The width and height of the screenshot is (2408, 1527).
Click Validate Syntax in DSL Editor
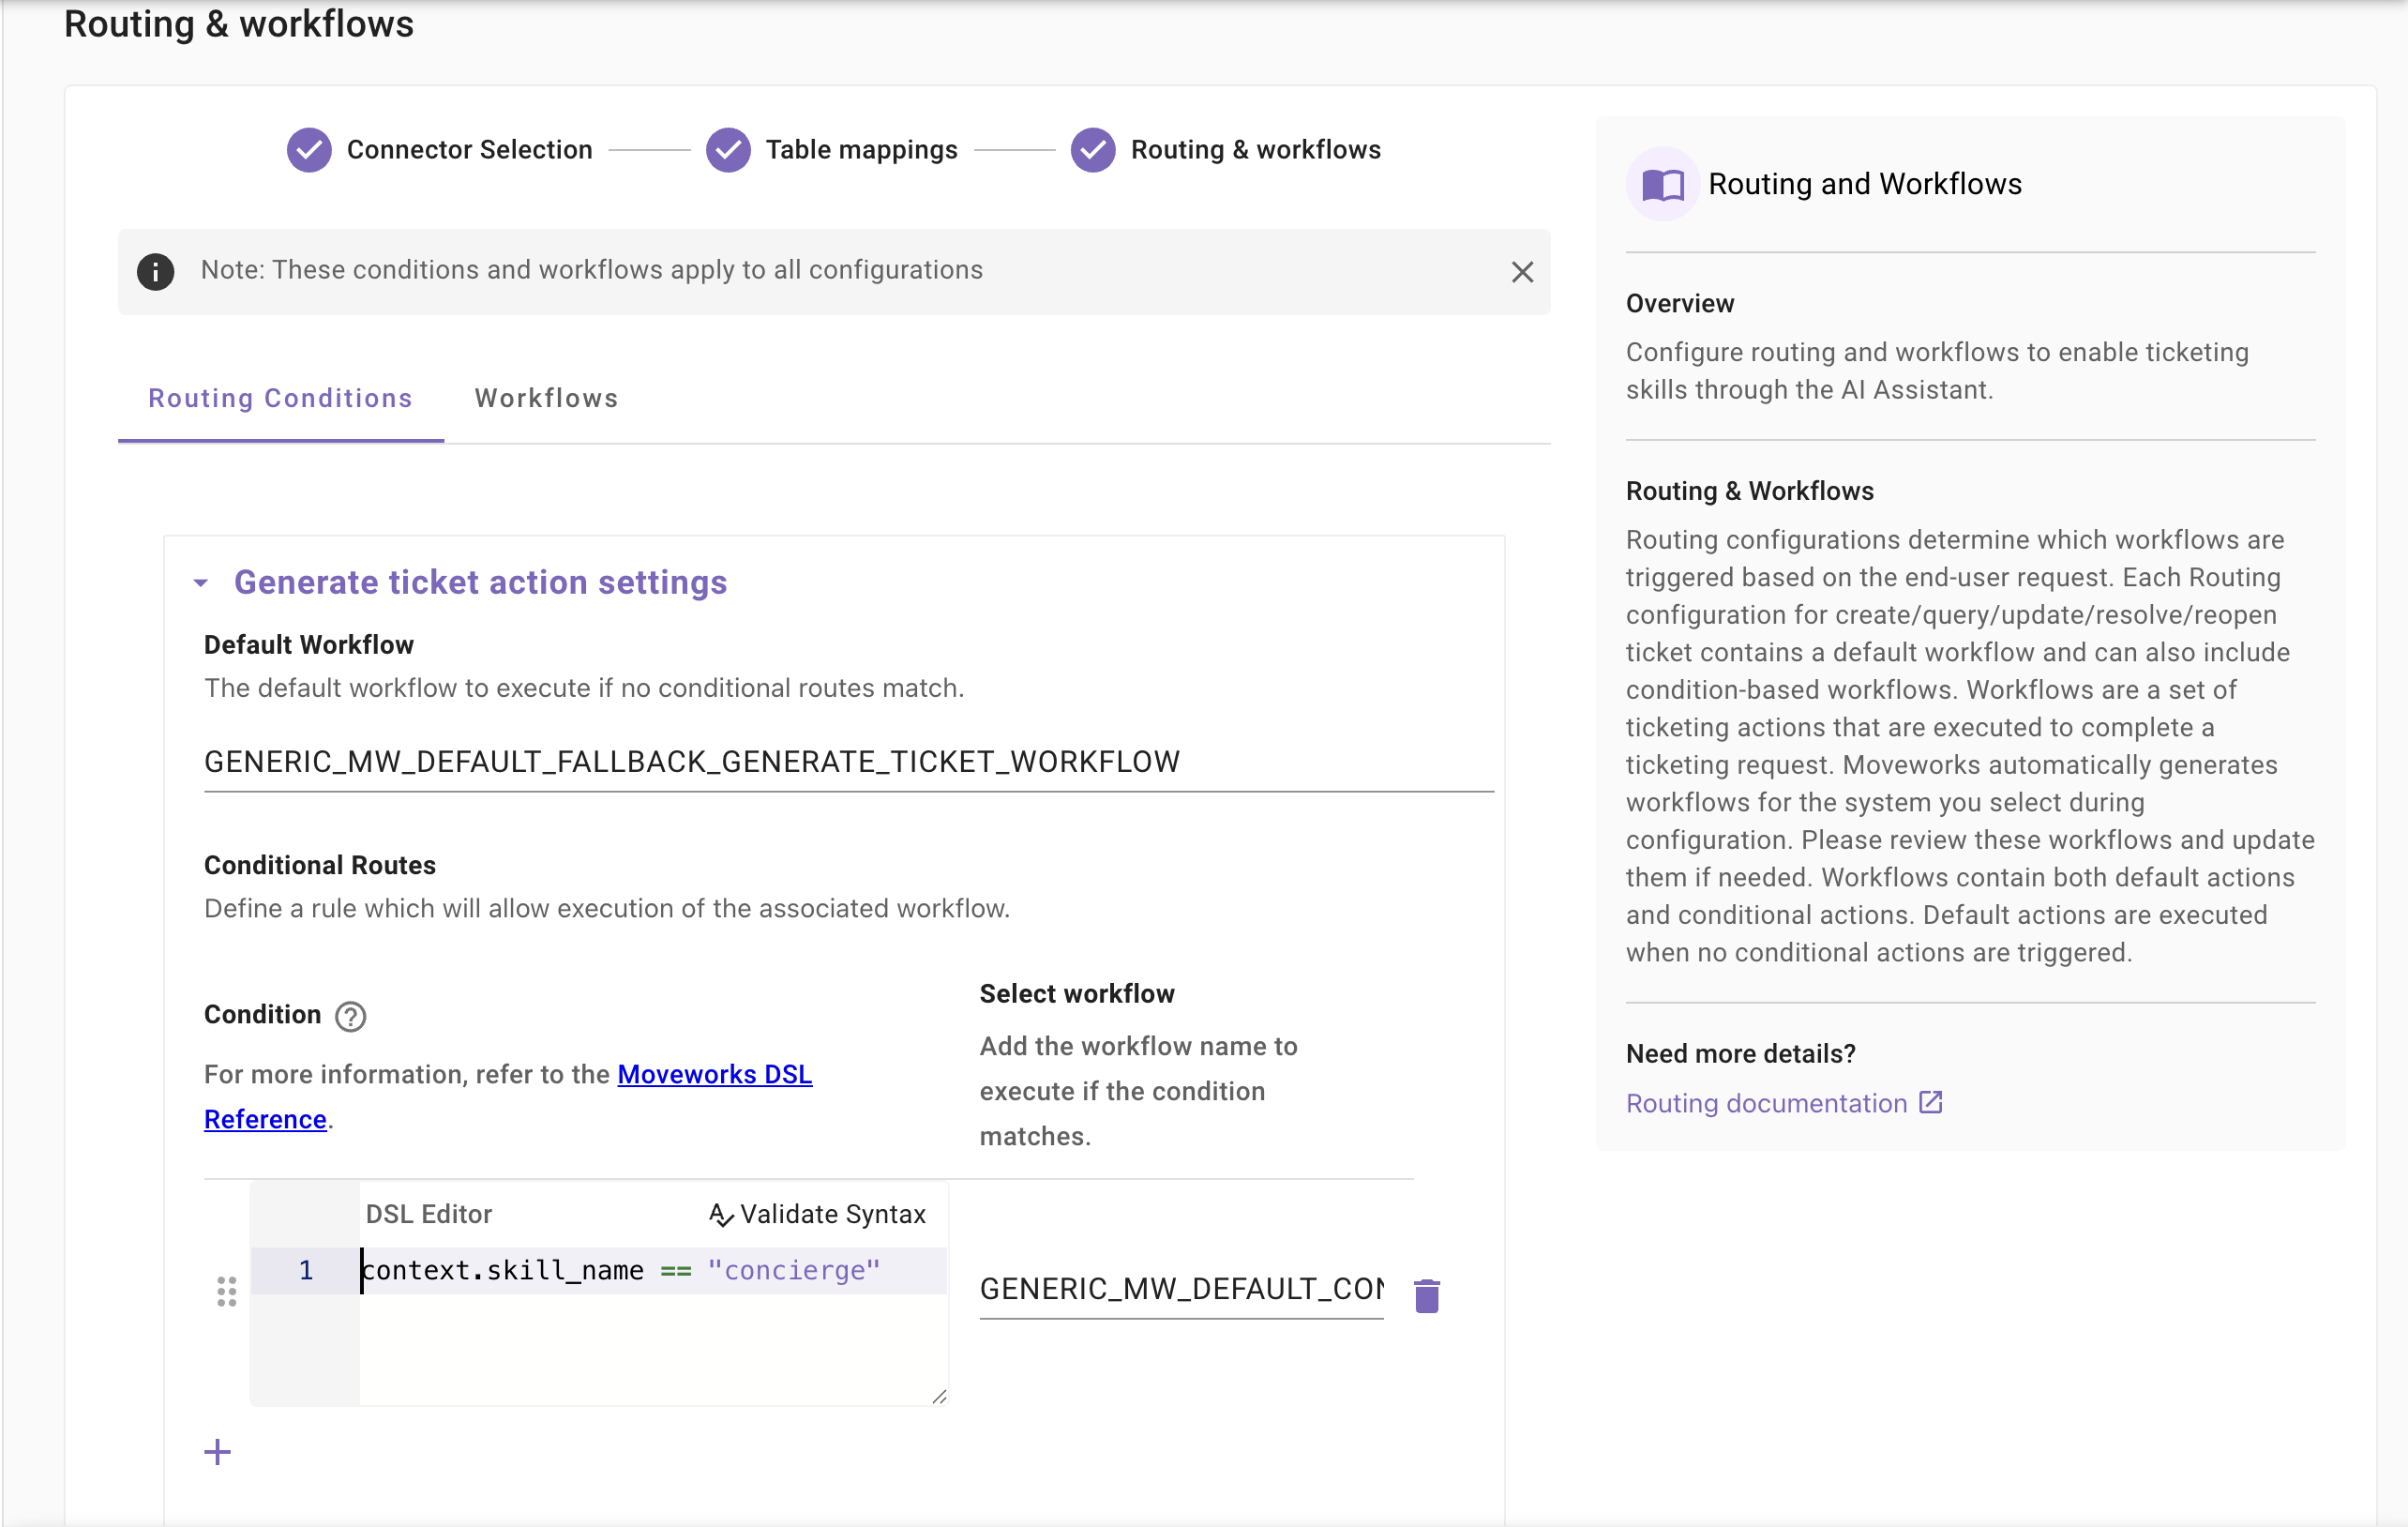click(x=817, y=1214)
